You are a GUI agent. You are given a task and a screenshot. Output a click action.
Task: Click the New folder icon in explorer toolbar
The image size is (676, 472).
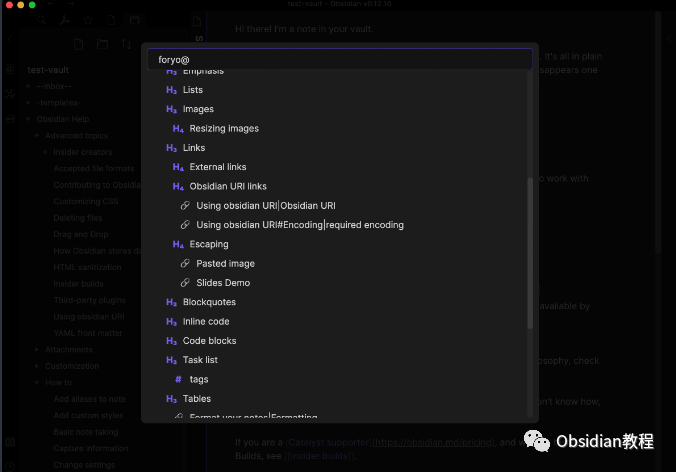point(102,44)
